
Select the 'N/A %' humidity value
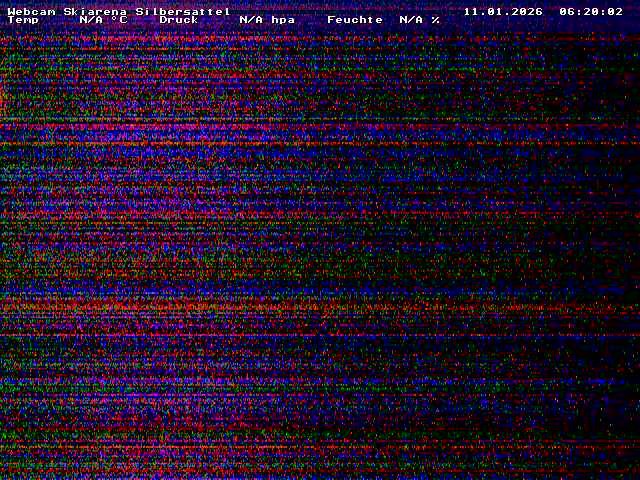(420, 20)
